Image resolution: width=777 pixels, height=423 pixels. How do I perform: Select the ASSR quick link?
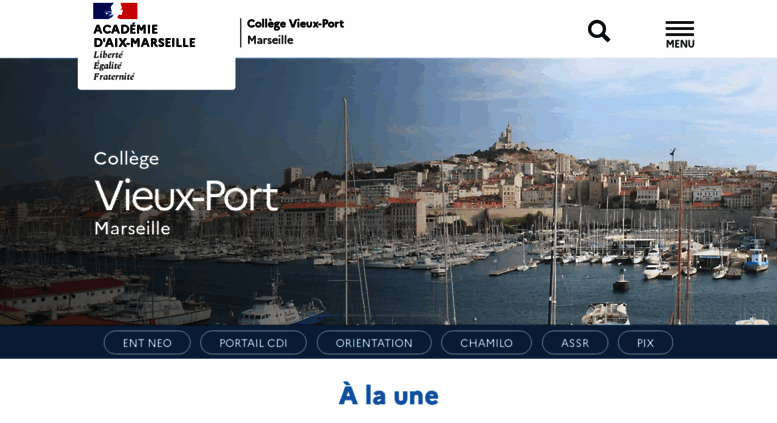coord(575,343)
